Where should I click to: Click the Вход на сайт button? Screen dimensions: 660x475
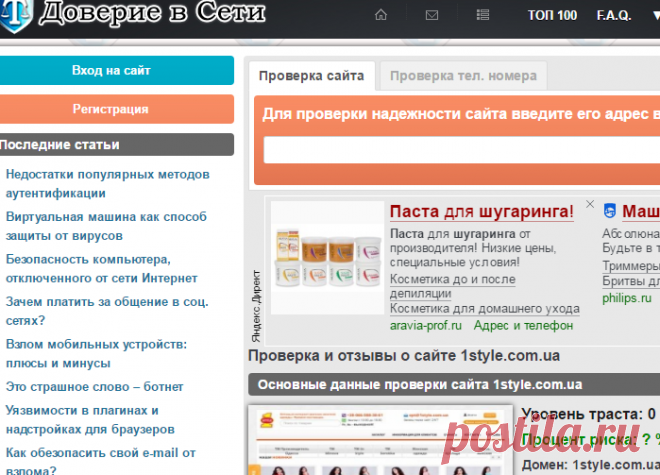pos(117,70)
